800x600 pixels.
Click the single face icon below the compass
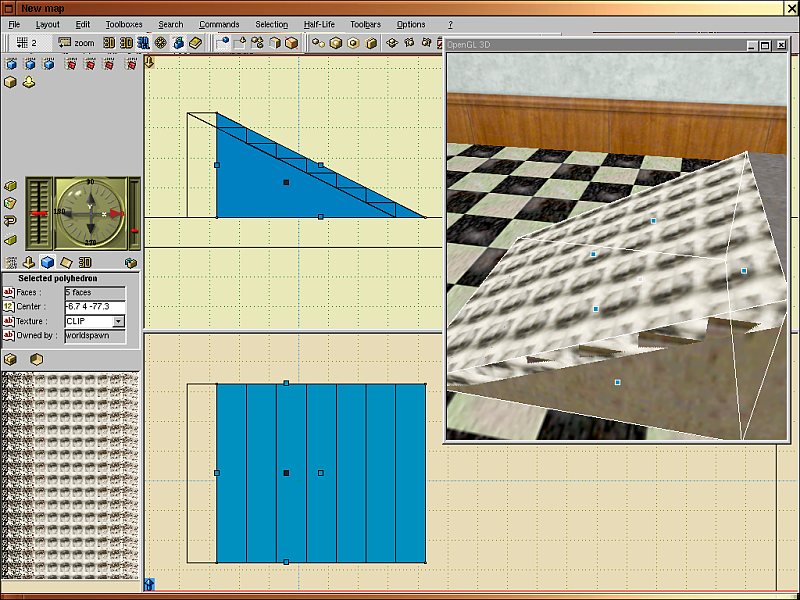click(66, 262)
